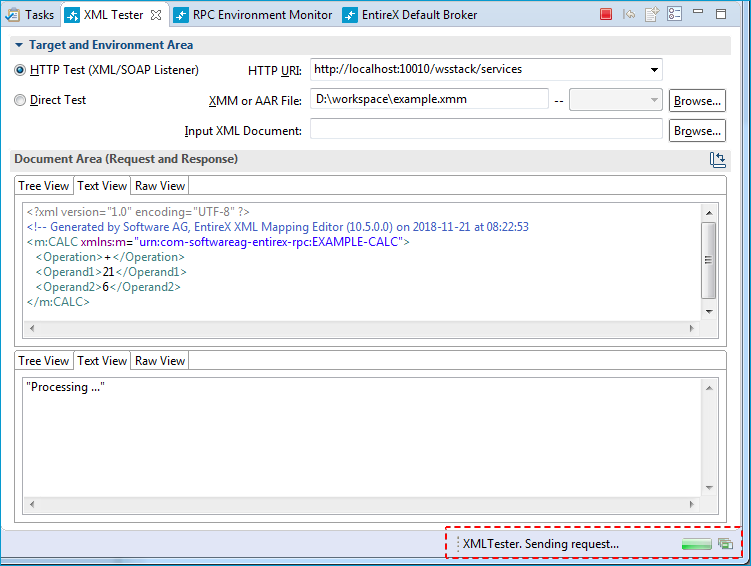Image resolution: width=751 pixels, height=566 pixels.
Task: Click request pane scroll down arrow
Action: [709, 312]
